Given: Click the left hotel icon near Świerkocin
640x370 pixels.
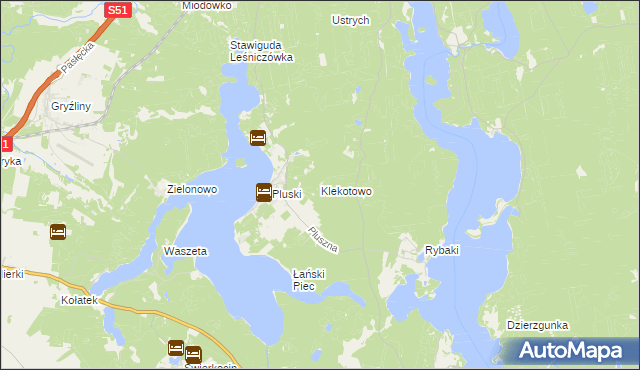Looking at the screenshot, I should coord(176,348).
